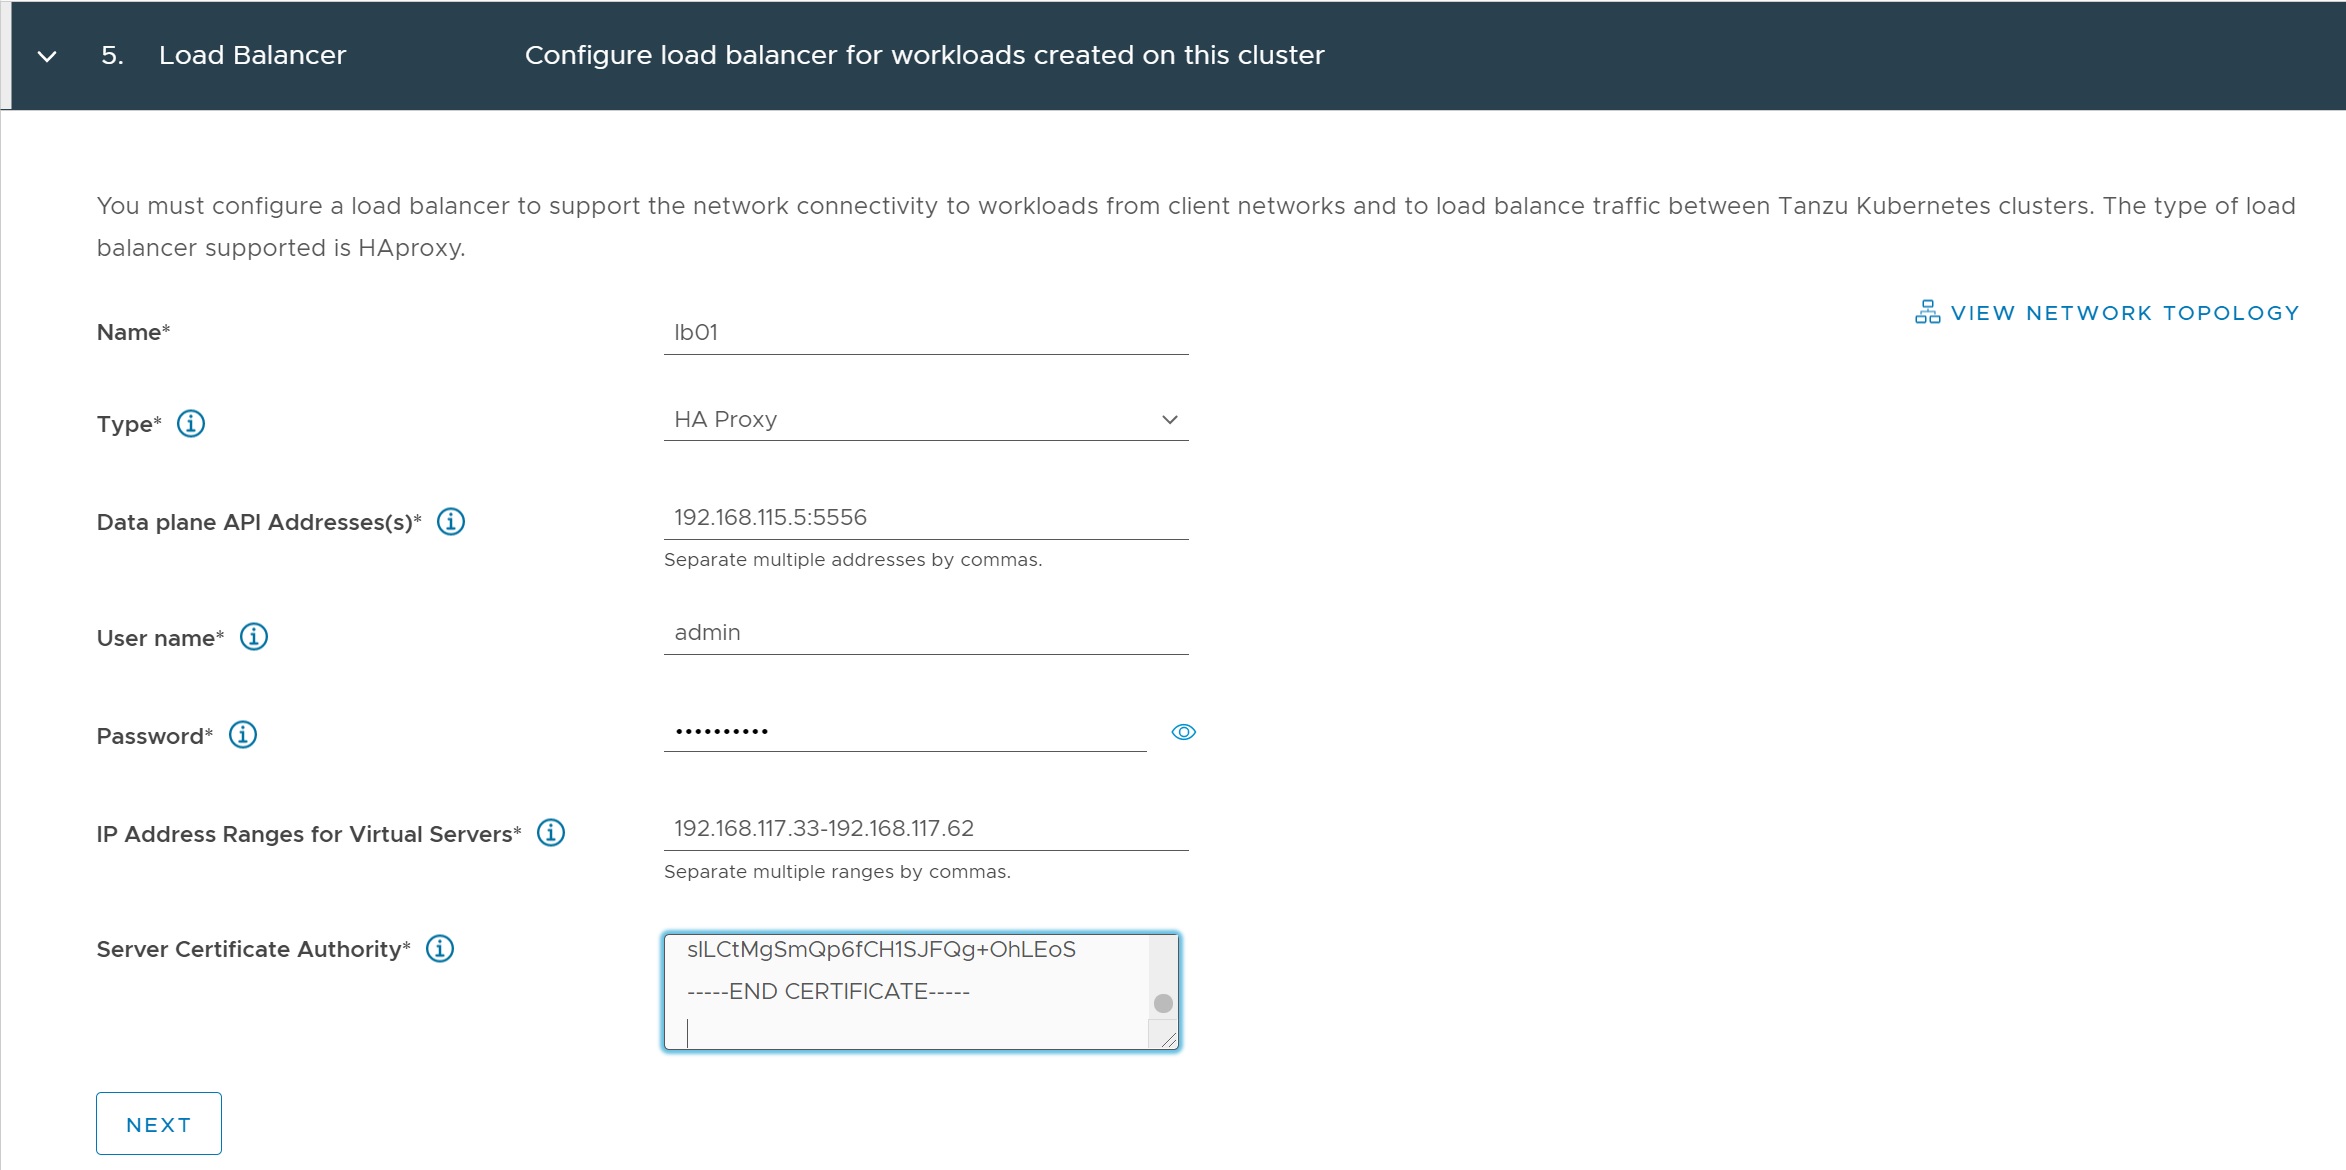This screenshot has width=2346, height=1170.
Task: Click the Name field containing lb01
Action: (925, 333)
